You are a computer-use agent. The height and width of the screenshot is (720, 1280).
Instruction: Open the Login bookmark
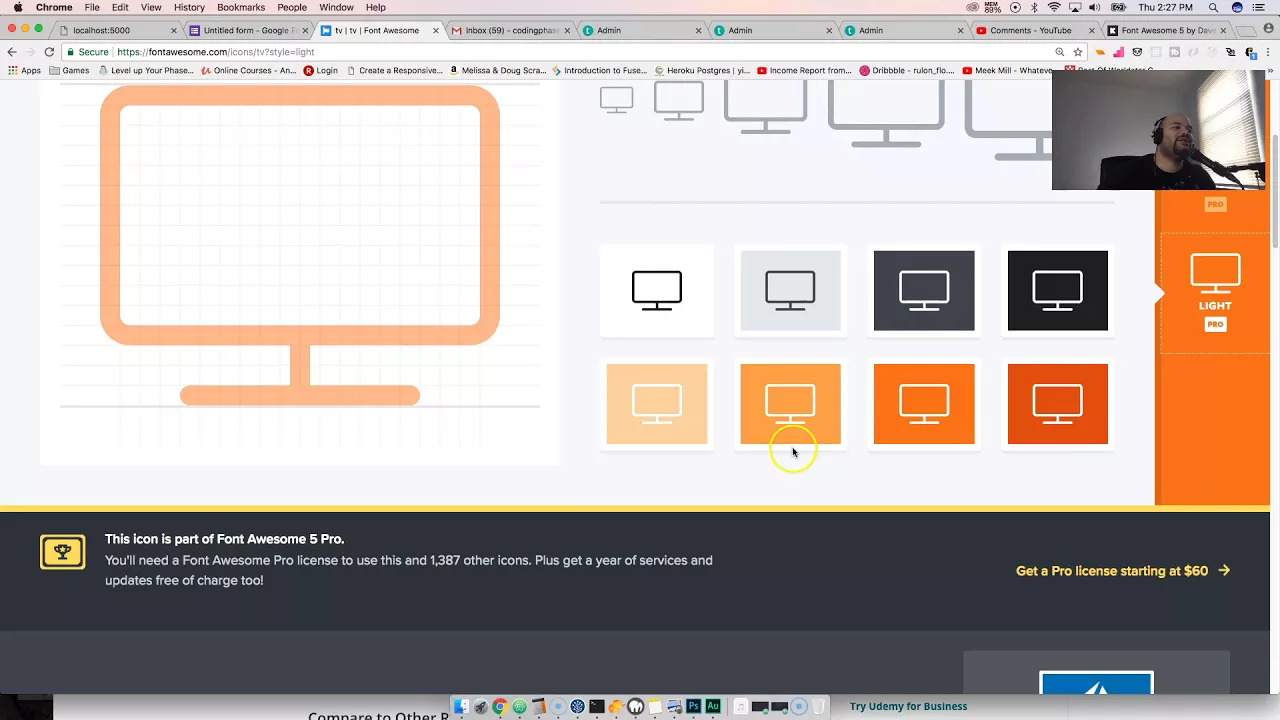pyautogui.click(x=321, y=70)
